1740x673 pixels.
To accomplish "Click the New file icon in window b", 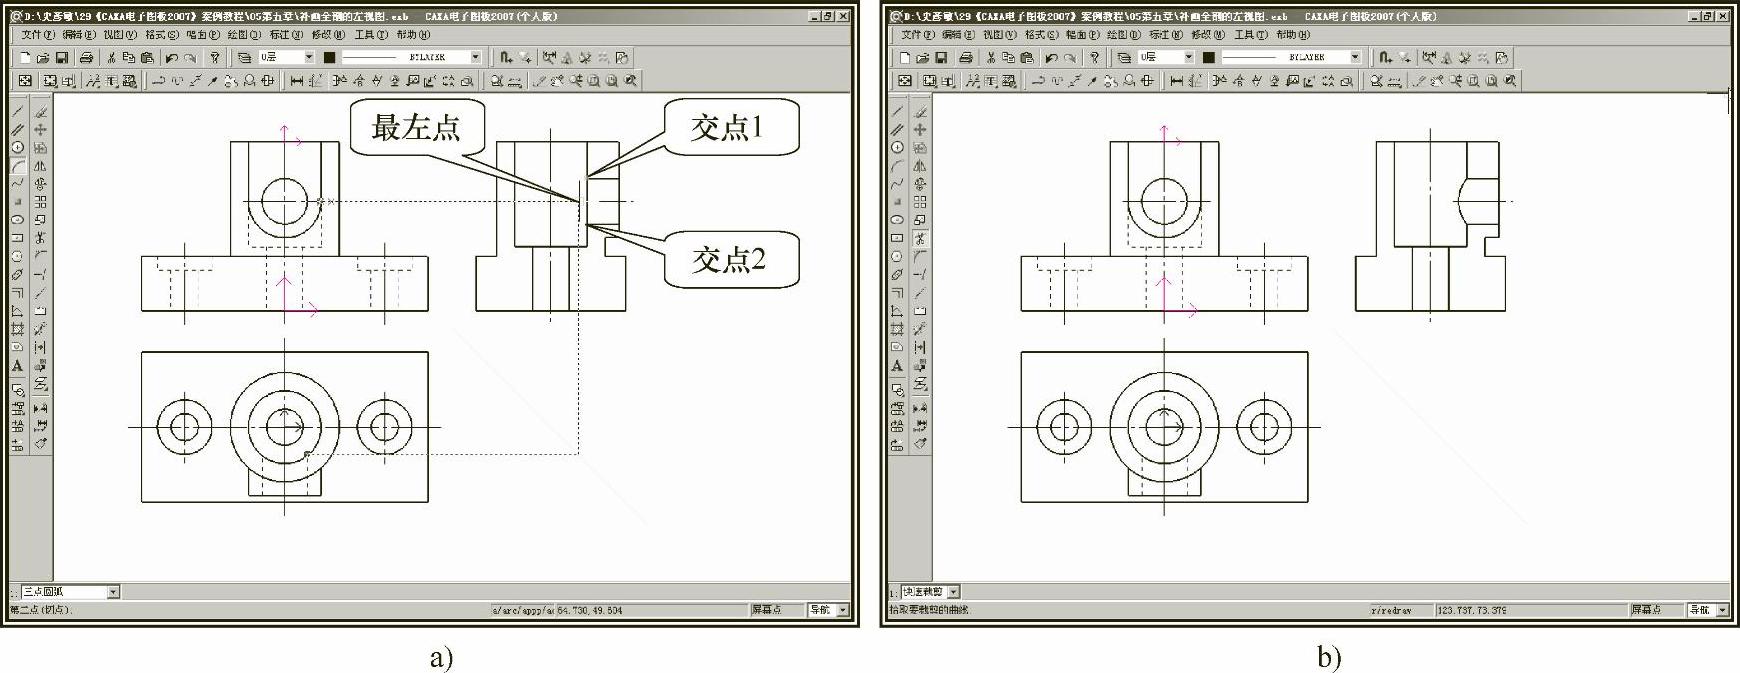I will click(x=905, y=58).
